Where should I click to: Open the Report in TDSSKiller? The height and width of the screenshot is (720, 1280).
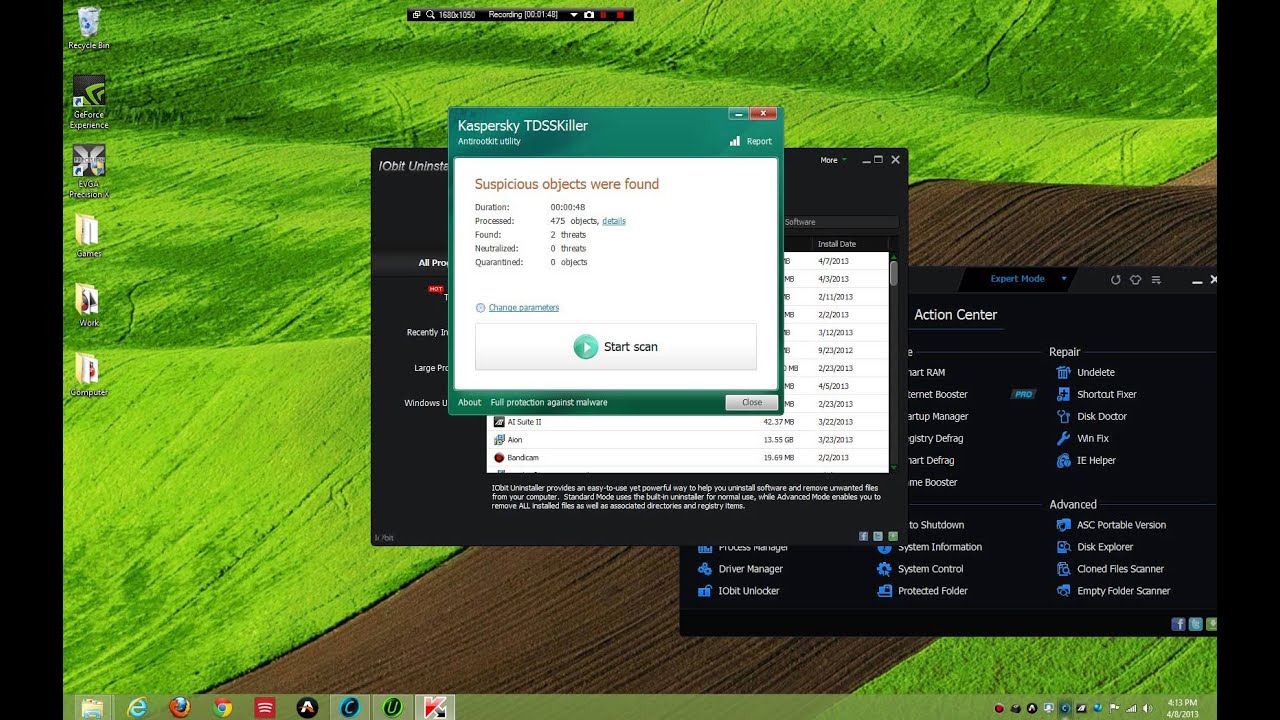tap(751, 141)
